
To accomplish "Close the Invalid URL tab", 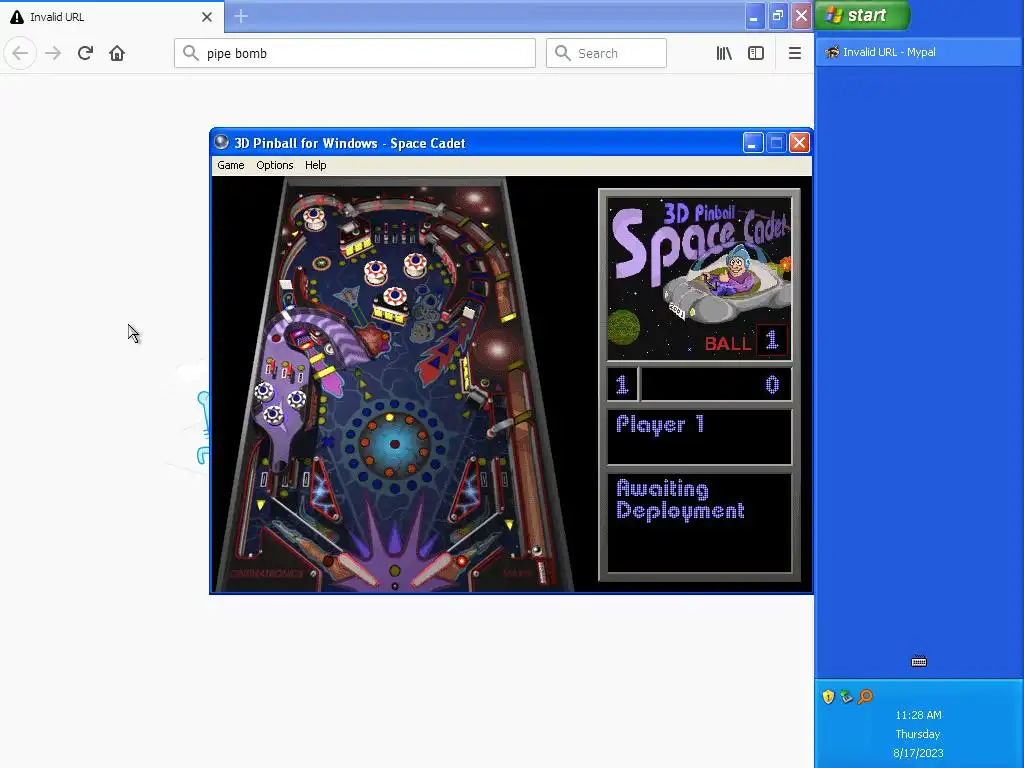I will [207, 17].
